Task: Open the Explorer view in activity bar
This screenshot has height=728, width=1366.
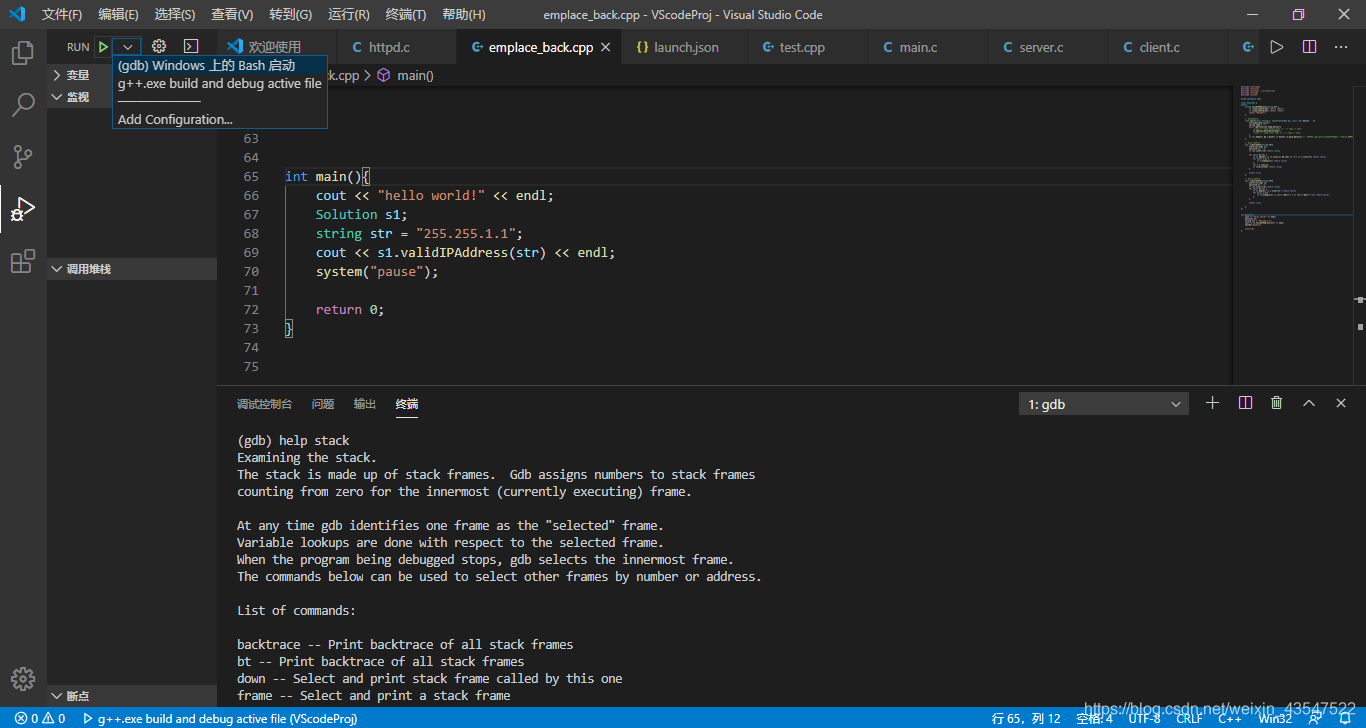Action: [22, 53]
